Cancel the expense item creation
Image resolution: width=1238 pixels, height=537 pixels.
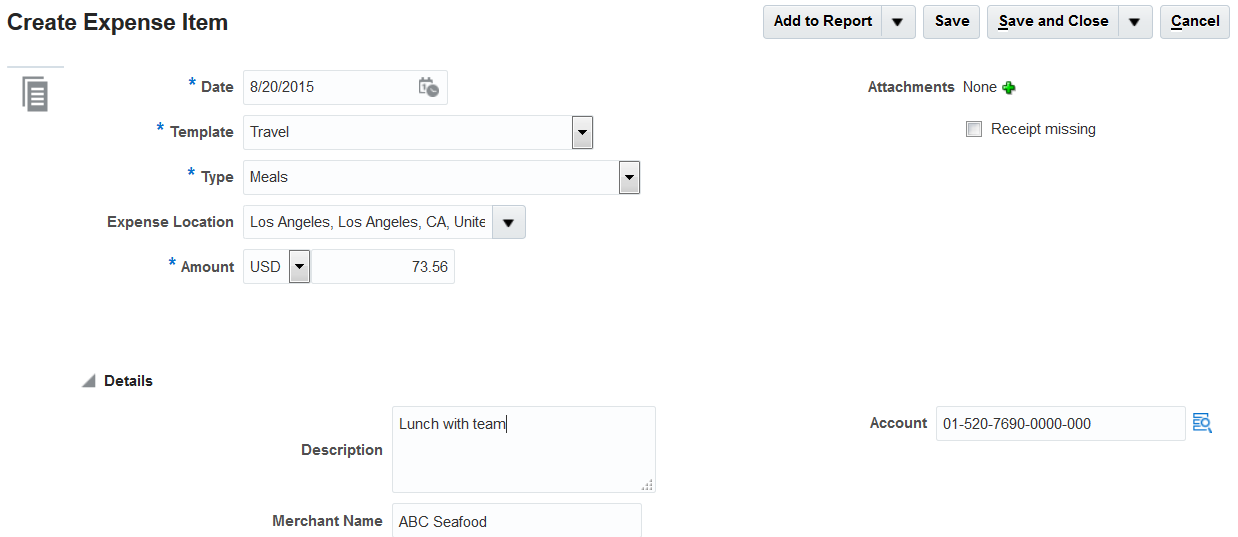pyautogui.click(x=1194, y=21)
